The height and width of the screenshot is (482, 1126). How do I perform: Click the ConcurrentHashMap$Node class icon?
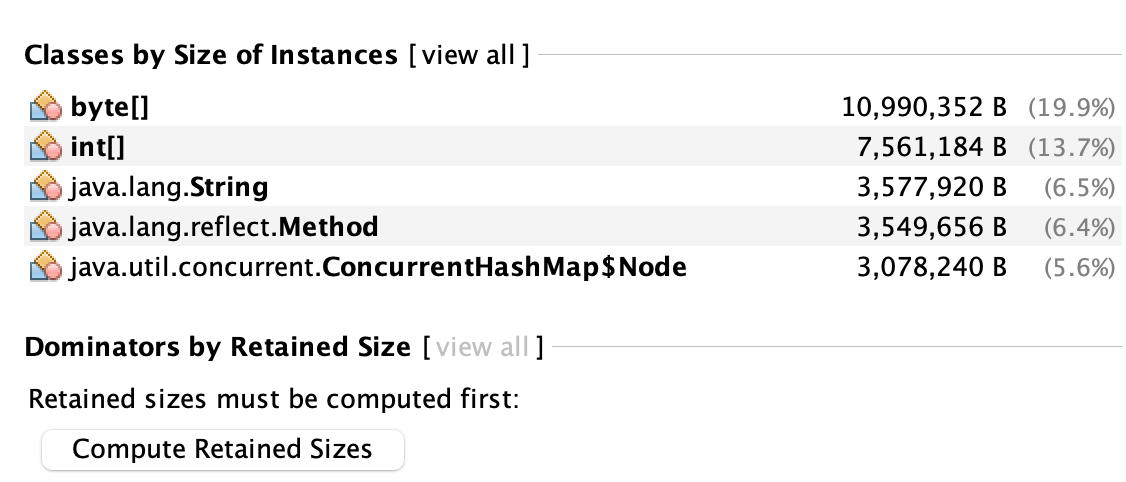[46, 267]
